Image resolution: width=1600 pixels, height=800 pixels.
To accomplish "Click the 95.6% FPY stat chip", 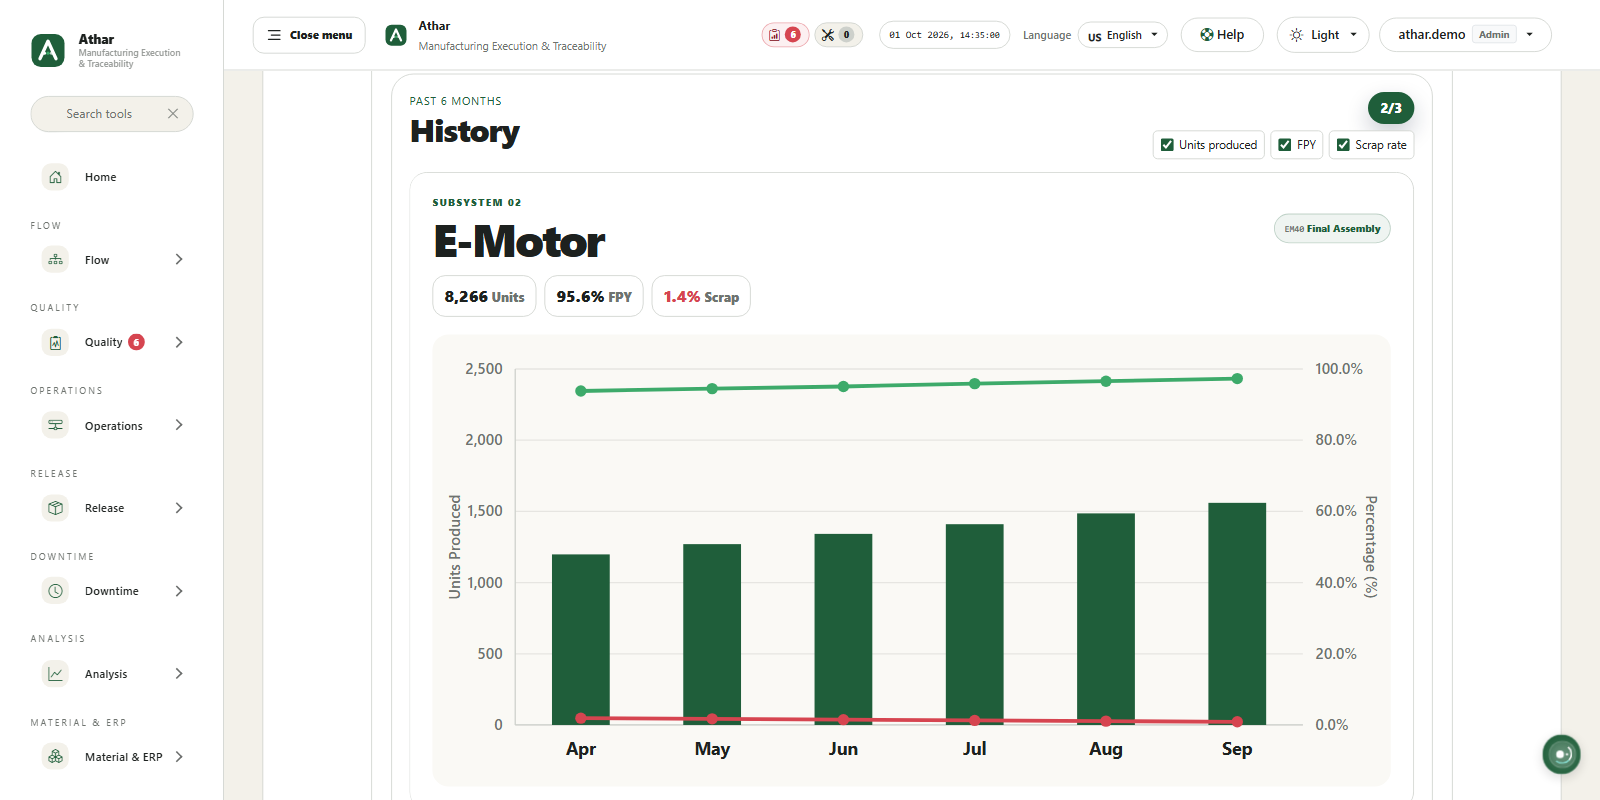I will 594,297.
